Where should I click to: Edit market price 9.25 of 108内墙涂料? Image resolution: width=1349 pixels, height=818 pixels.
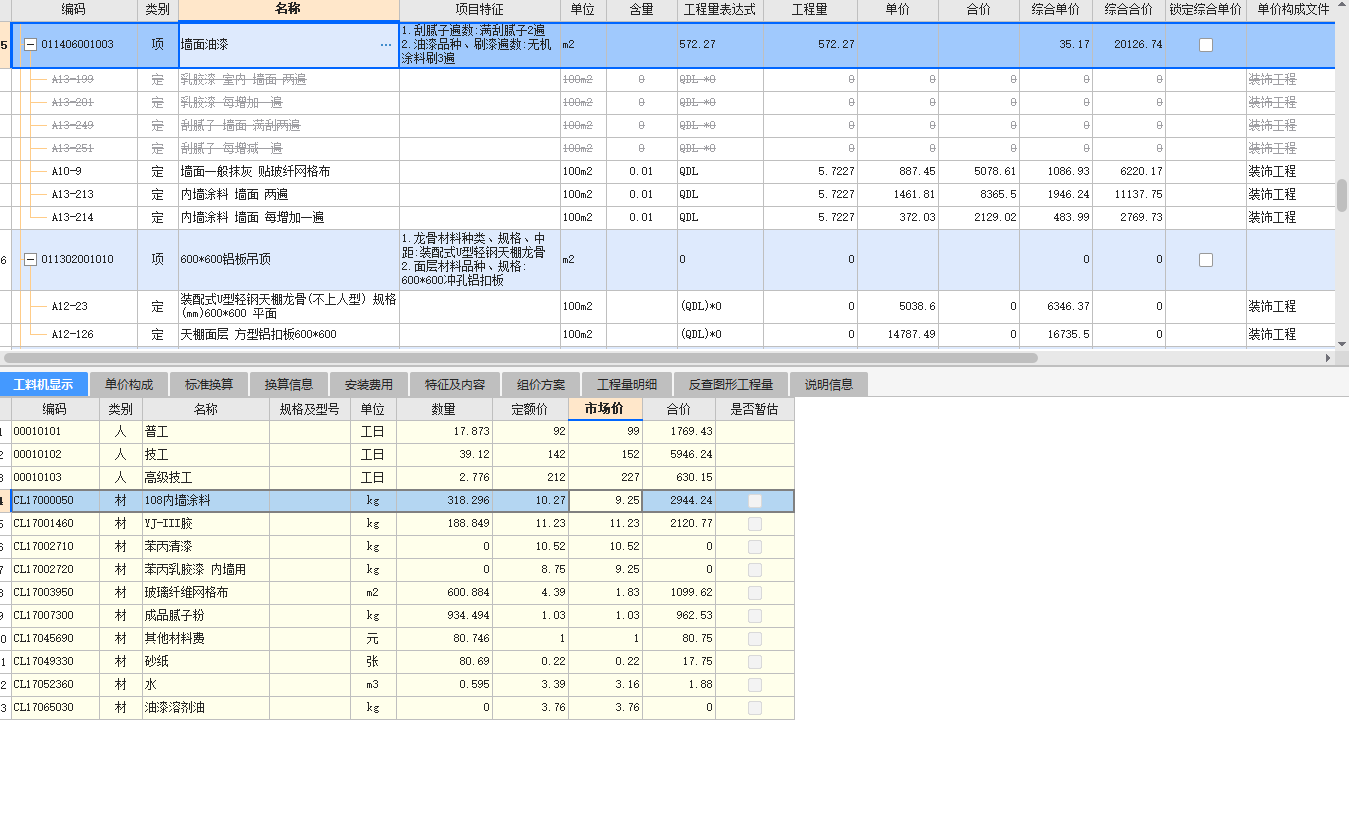click(605, 501)
